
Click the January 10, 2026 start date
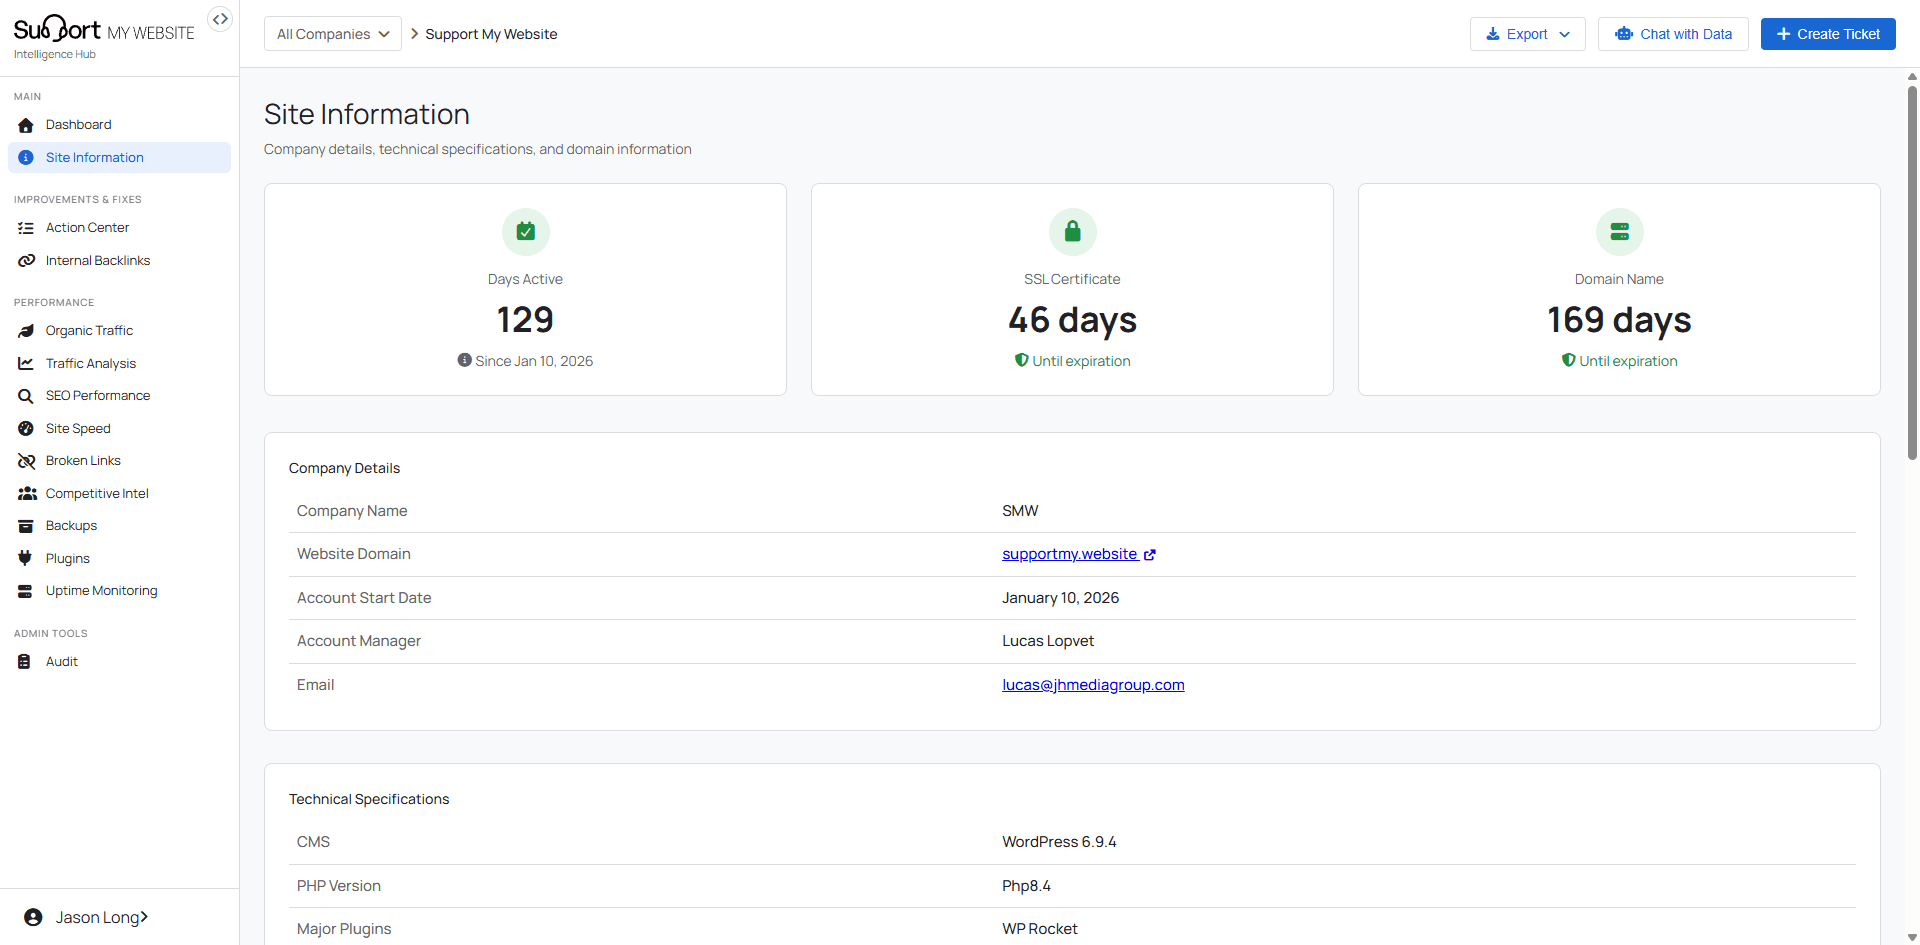[x=1060, y=598]
